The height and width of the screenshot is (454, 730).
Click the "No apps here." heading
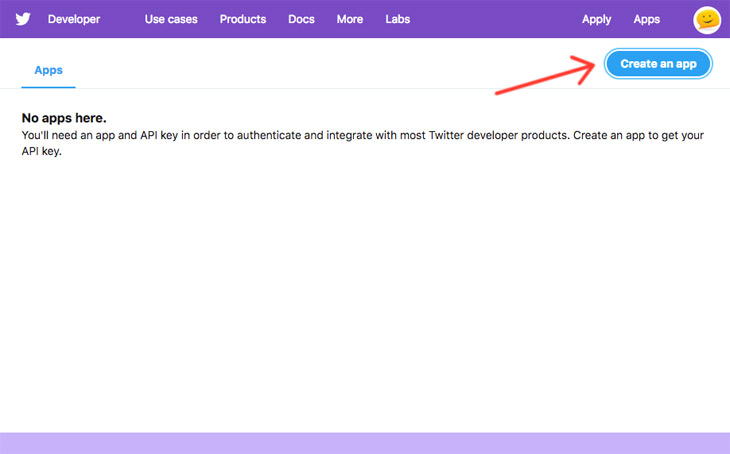pos(64,118)
